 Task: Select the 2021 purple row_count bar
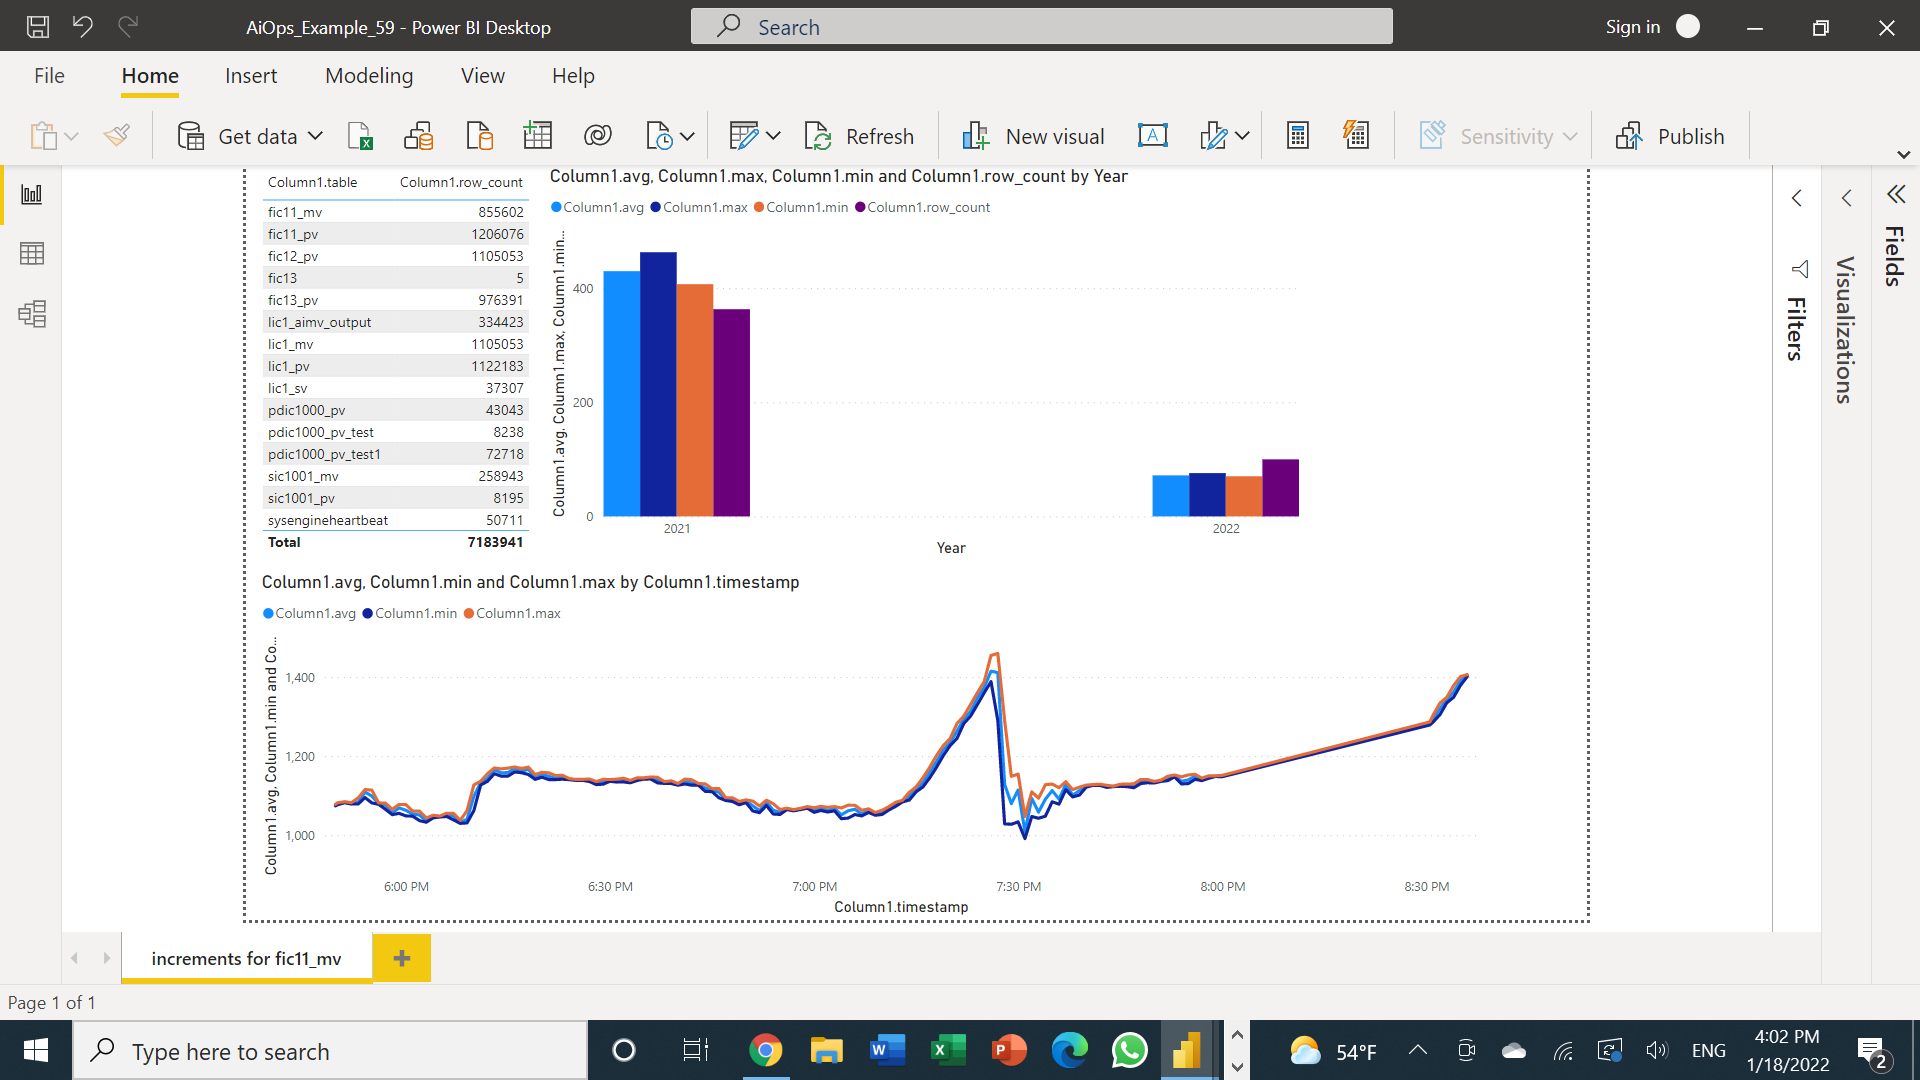pyautogui.click(x=731, y=413)
